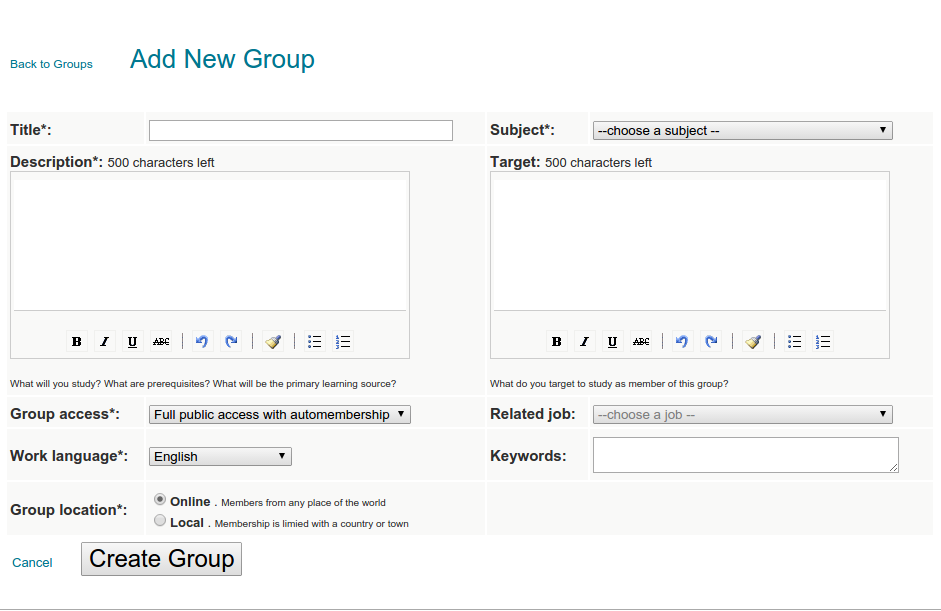
Task: Click the Cancel link
Action: (32, 563)
